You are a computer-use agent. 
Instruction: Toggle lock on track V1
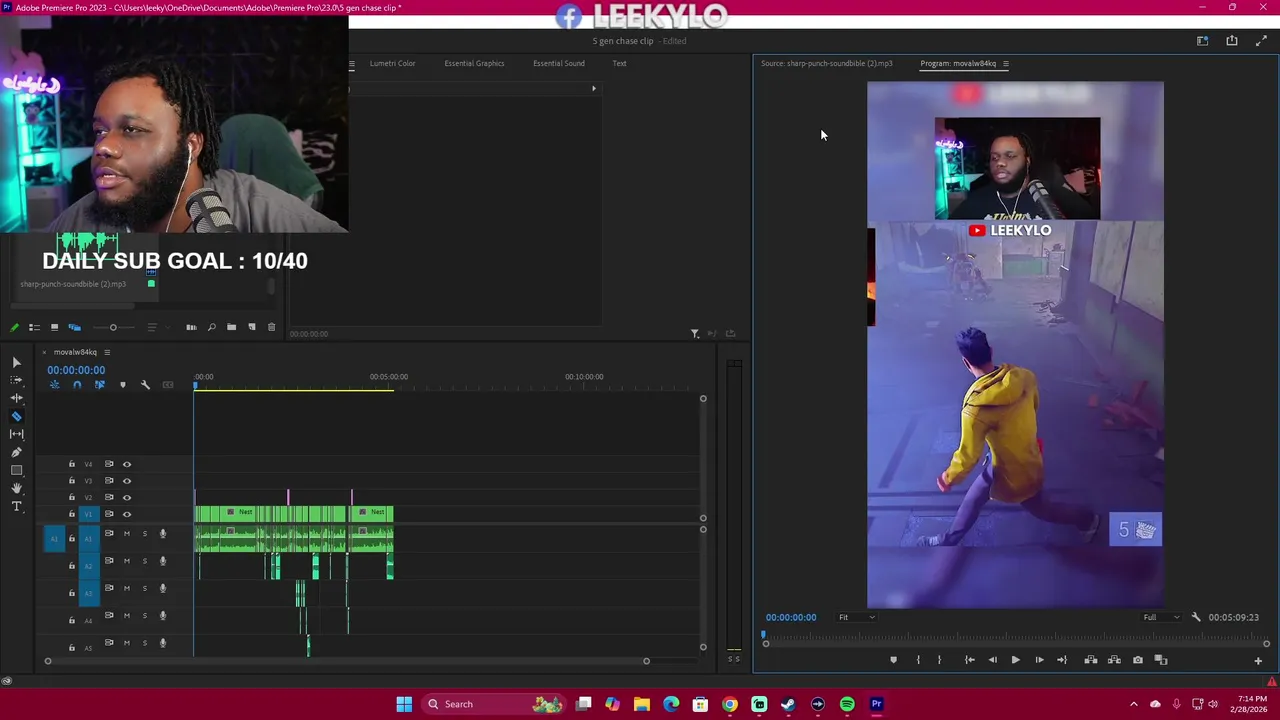(x=71, y=514)
